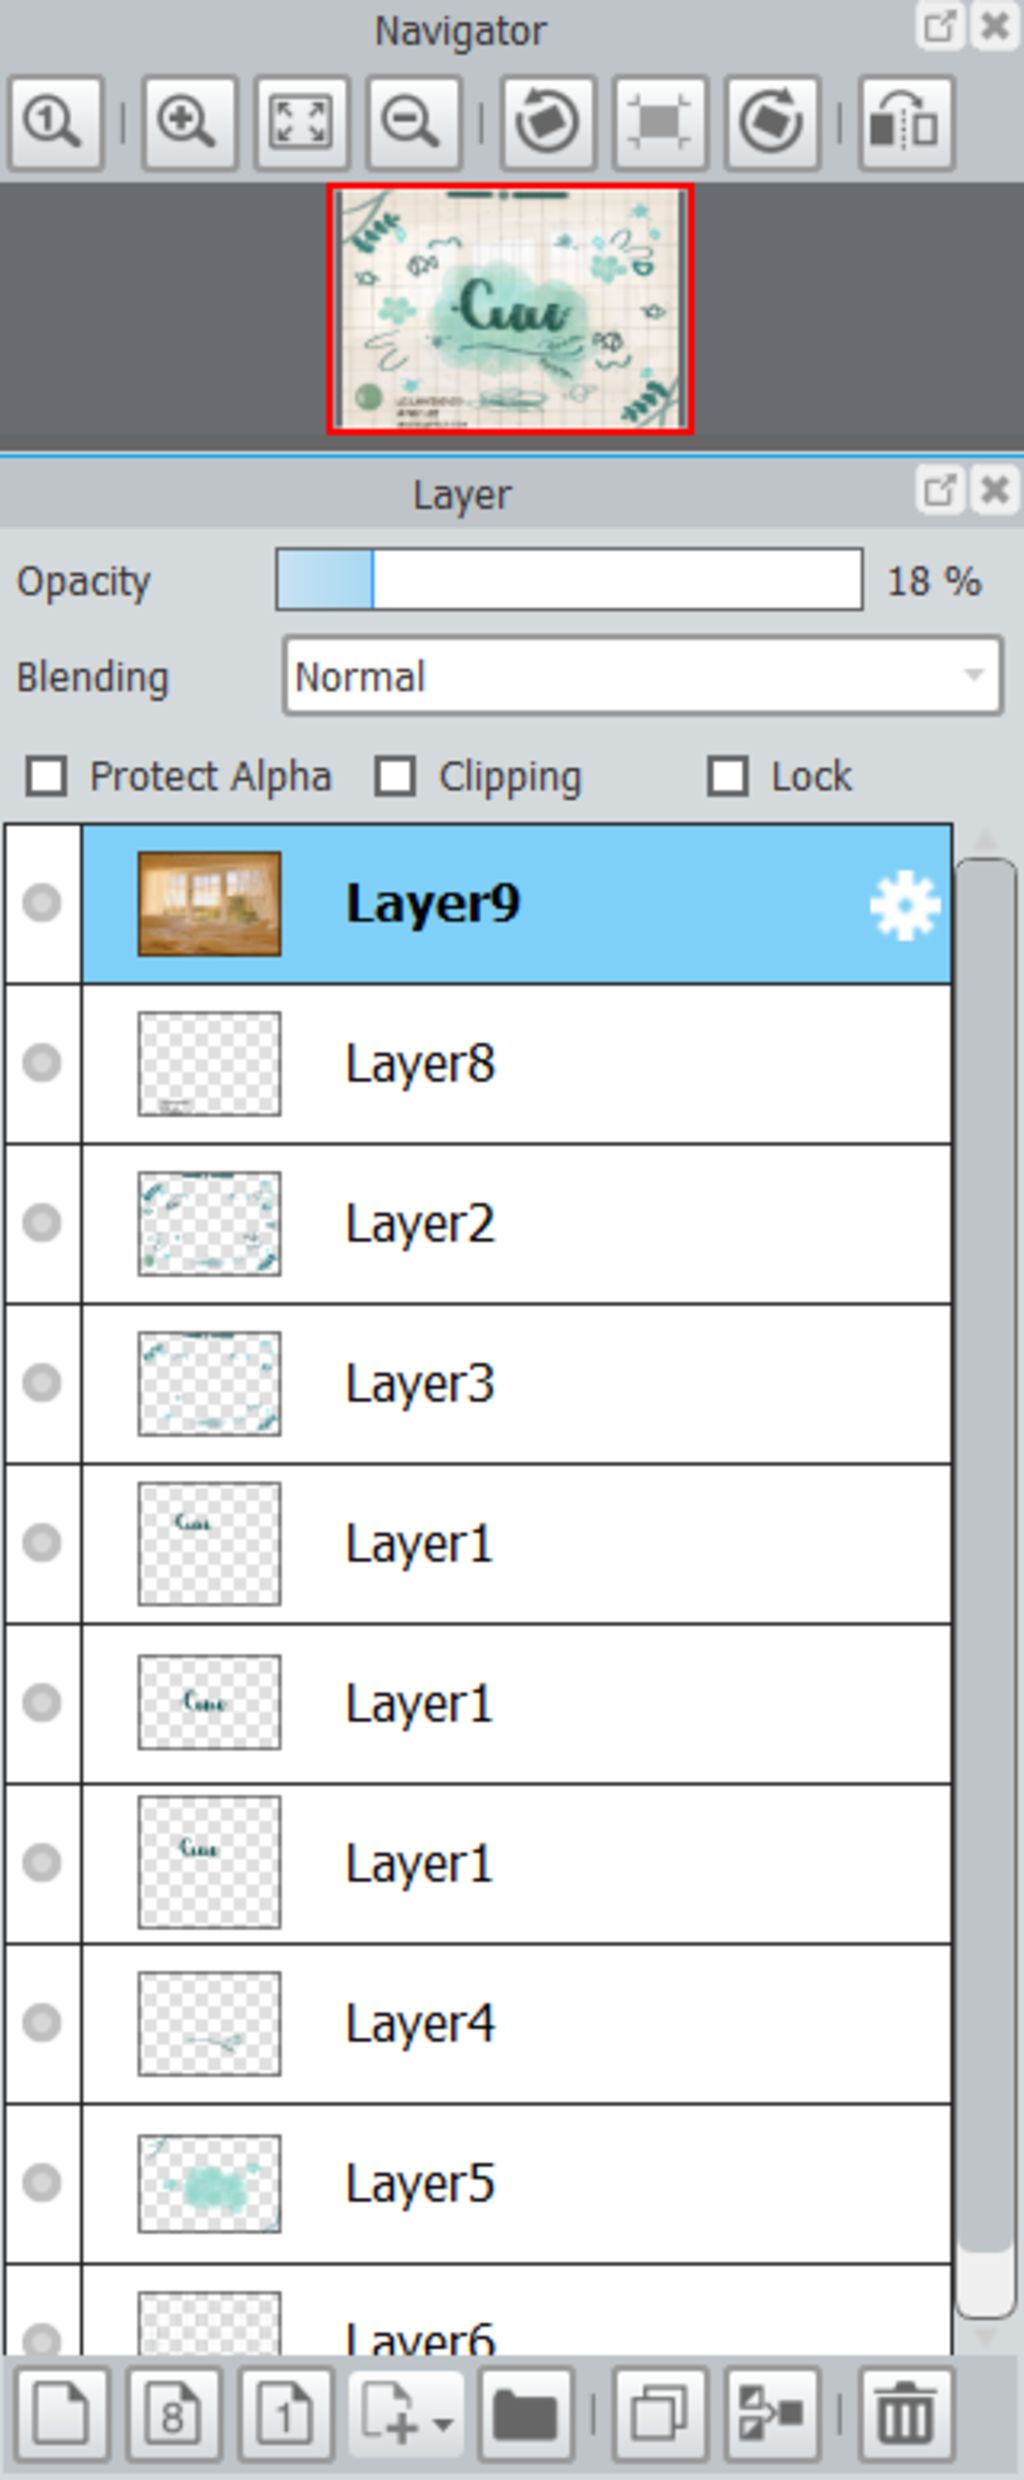Enable the Protect Alpha checkbox
Viewport: 1024px width, 2480px height.
click(x=47, y=777)
